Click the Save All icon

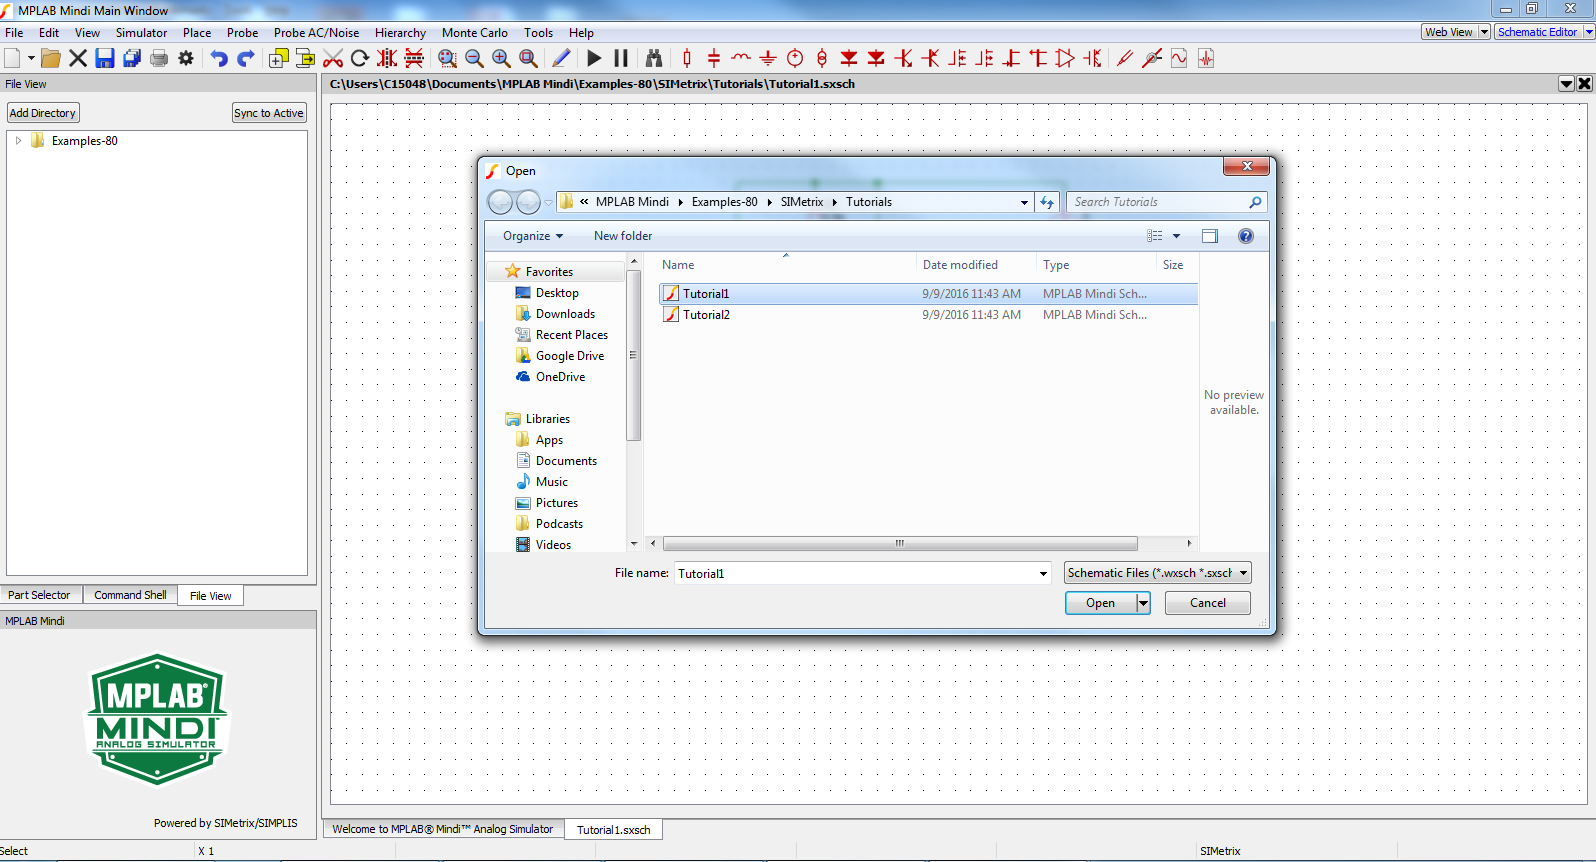tap(132, 58)
